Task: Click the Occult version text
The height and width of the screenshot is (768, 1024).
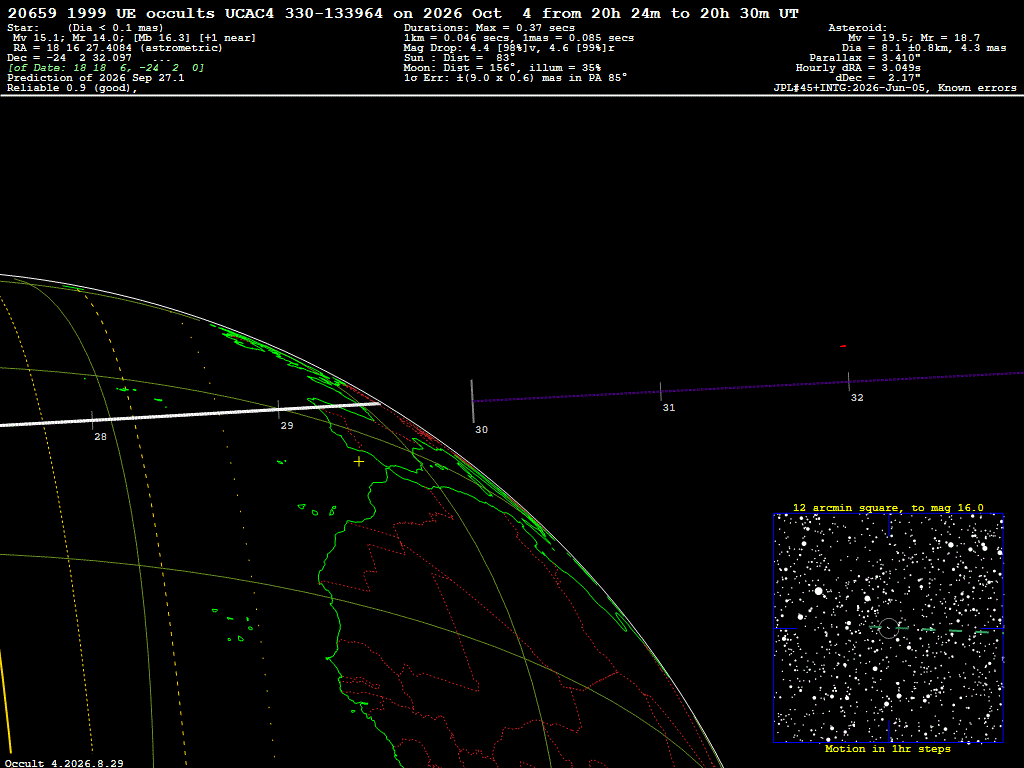Action: click(x=65, y=763)
